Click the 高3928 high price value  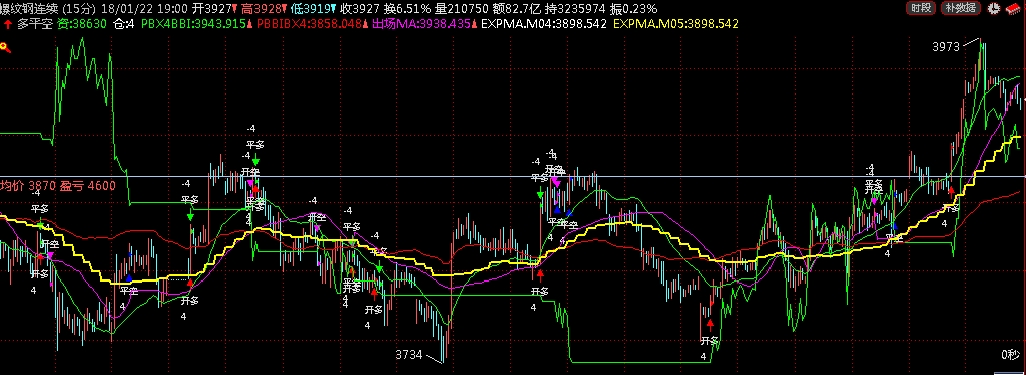262,9
